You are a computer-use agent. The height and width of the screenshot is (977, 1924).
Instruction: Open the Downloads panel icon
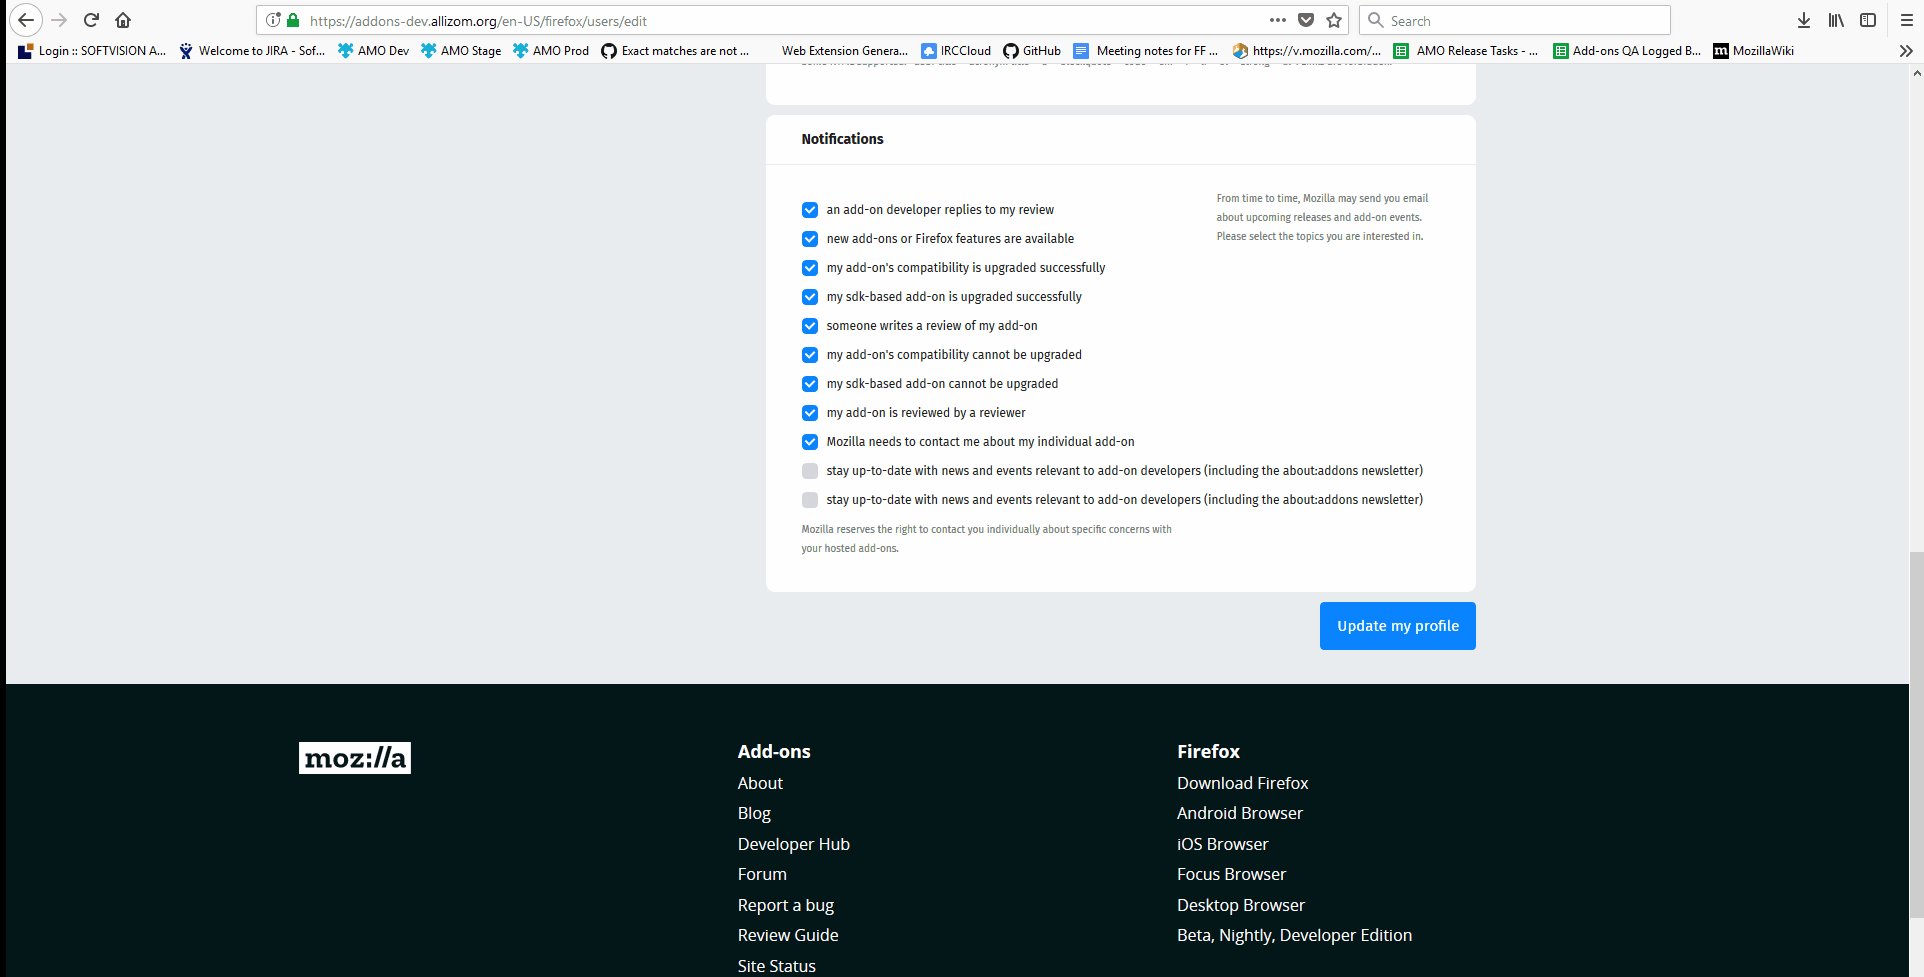tap(1803, 20)
